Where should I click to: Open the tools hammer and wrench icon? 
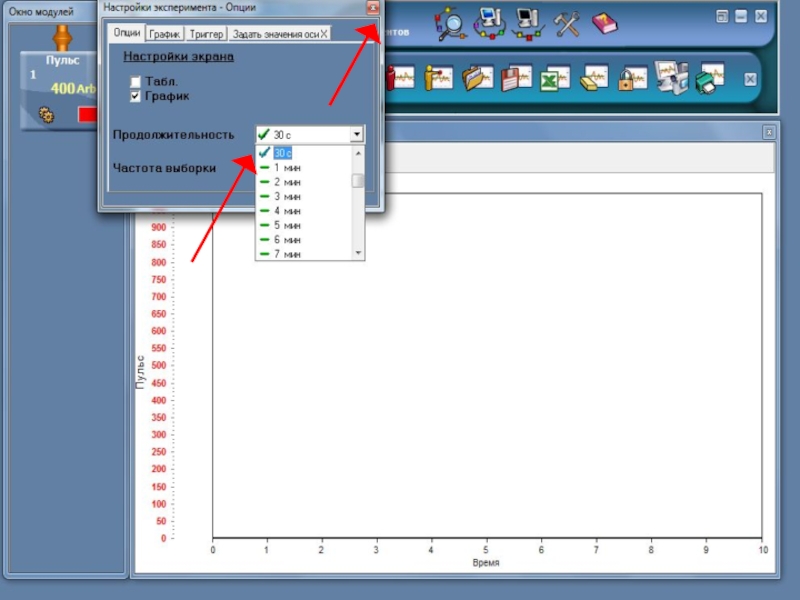tap(567, 24)
